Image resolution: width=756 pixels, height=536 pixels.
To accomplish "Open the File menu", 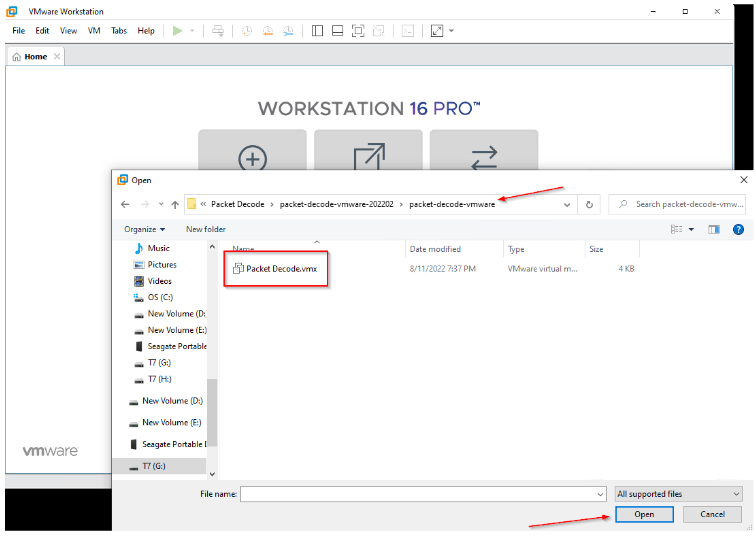I will 18,31.
